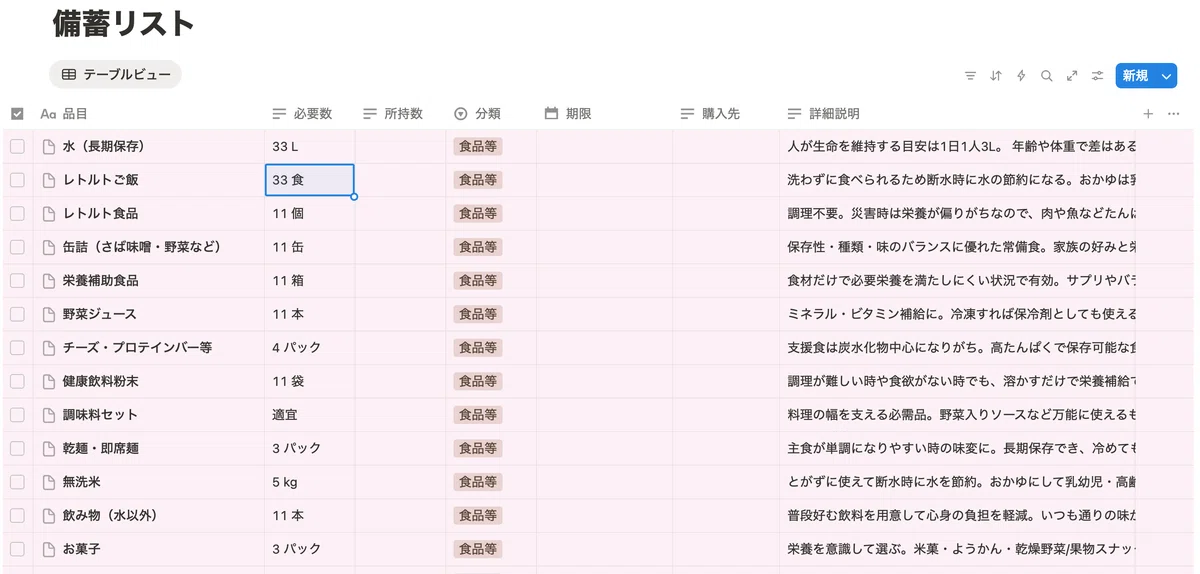This screenshot has width=1200, height=574.
Task: Click the 適宜 cell
Action: pos(310,414)
